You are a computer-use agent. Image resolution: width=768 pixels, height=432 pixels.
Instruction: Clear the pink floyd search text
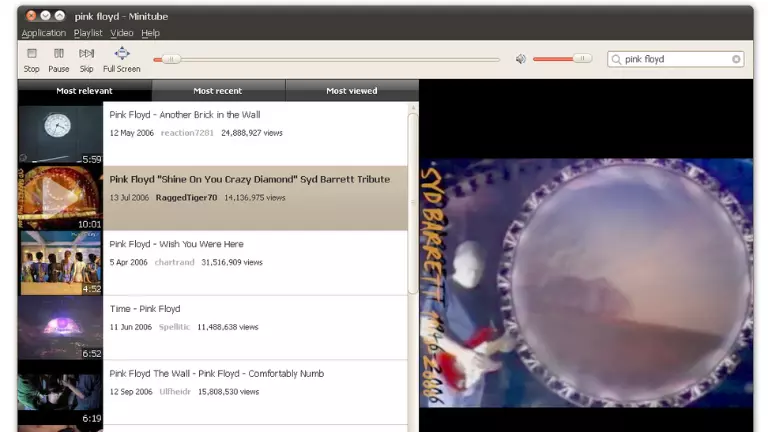736,59
